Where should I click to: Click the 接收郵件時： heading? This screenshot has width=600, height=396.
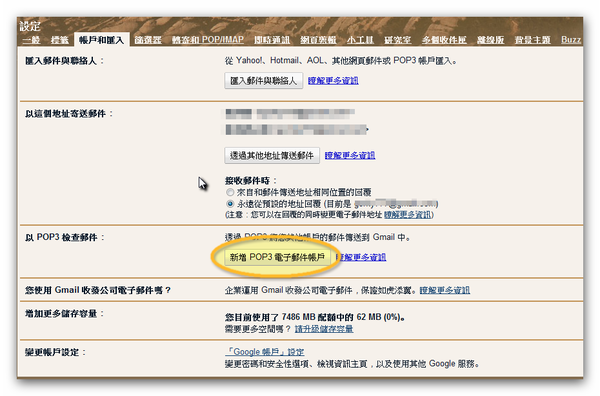click(x=251, y=181)
